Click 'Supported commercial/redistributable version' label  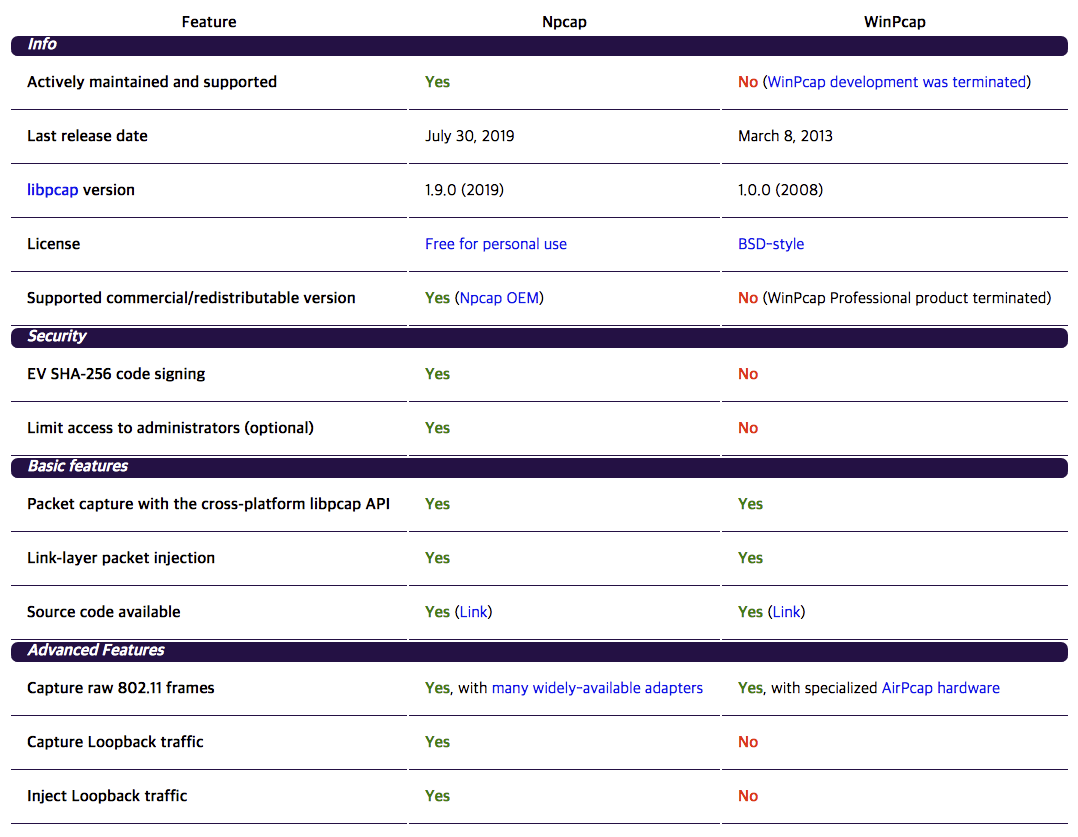(191, 298)
